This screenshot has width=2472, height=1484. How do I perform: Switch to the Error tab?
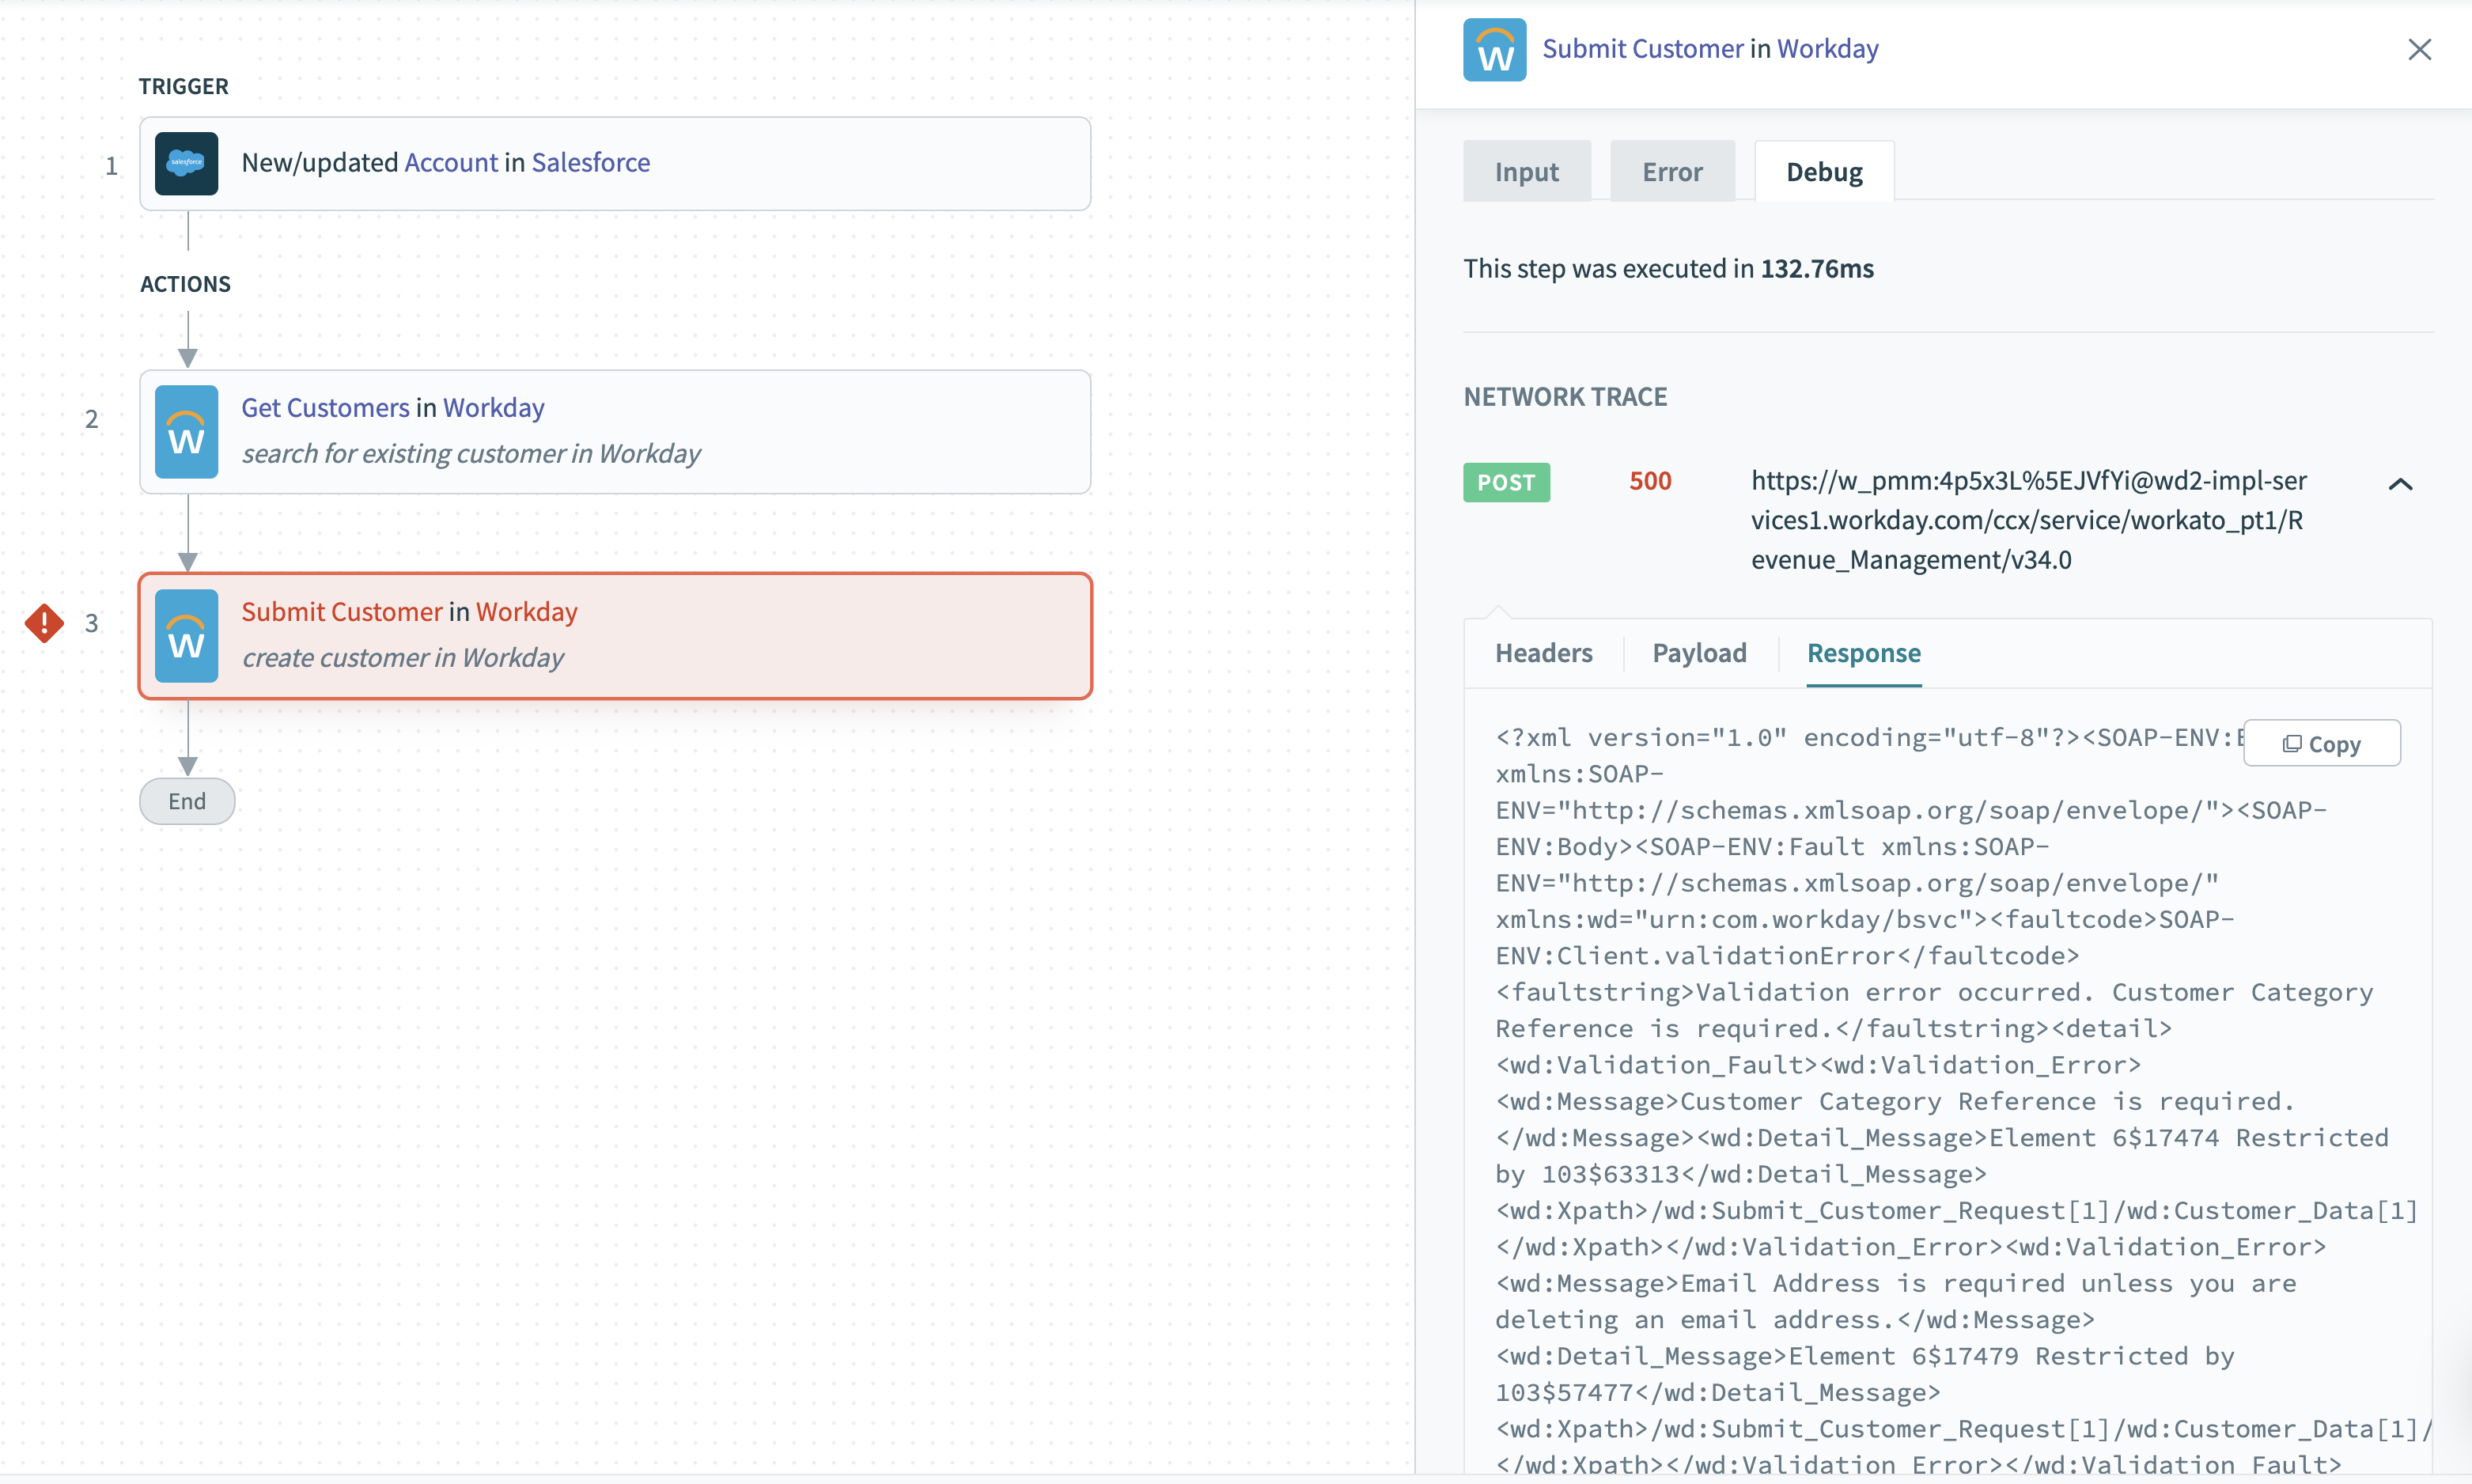[1672, 172]
